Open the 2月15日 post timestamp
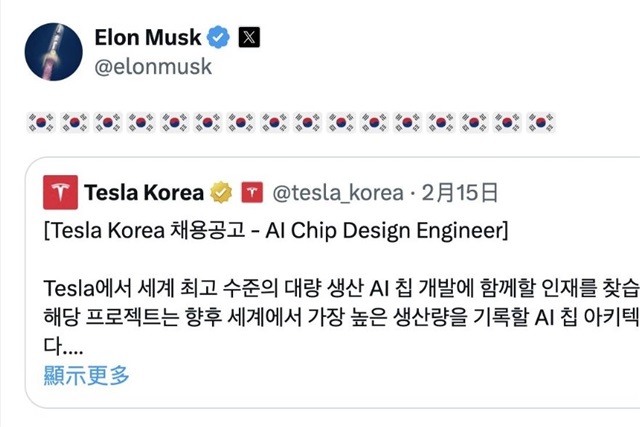The height and width of the screenshot is (427, 640). tap(460, 192)
